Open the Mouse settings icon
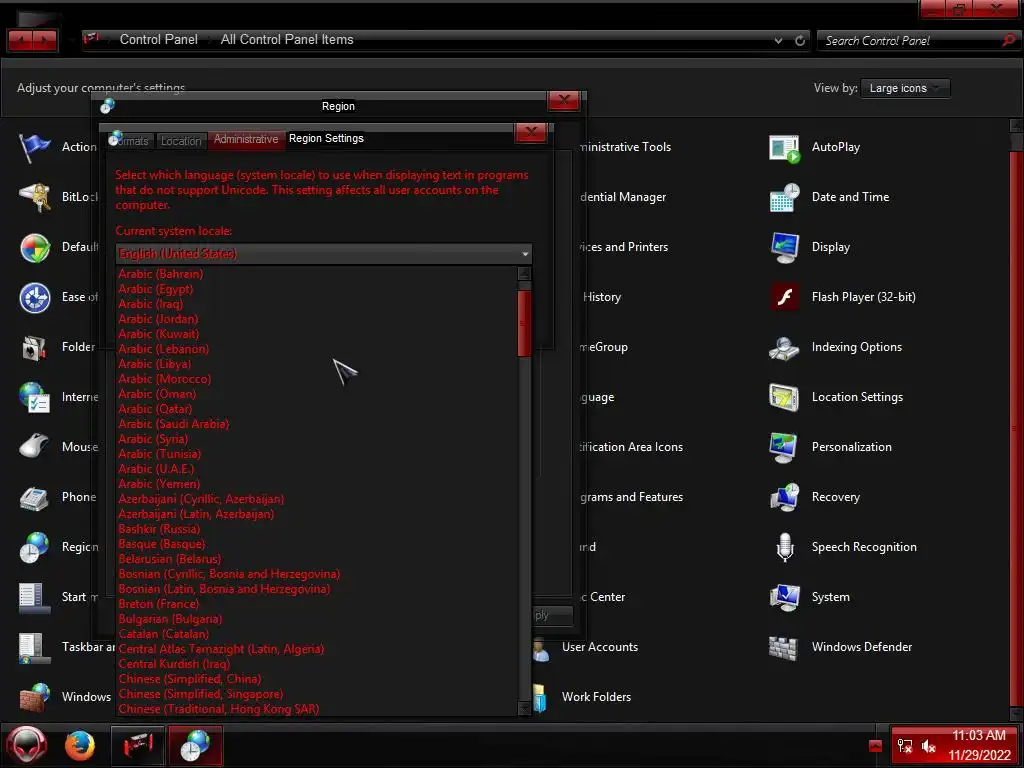1024x768 pixels. point(35,447)
